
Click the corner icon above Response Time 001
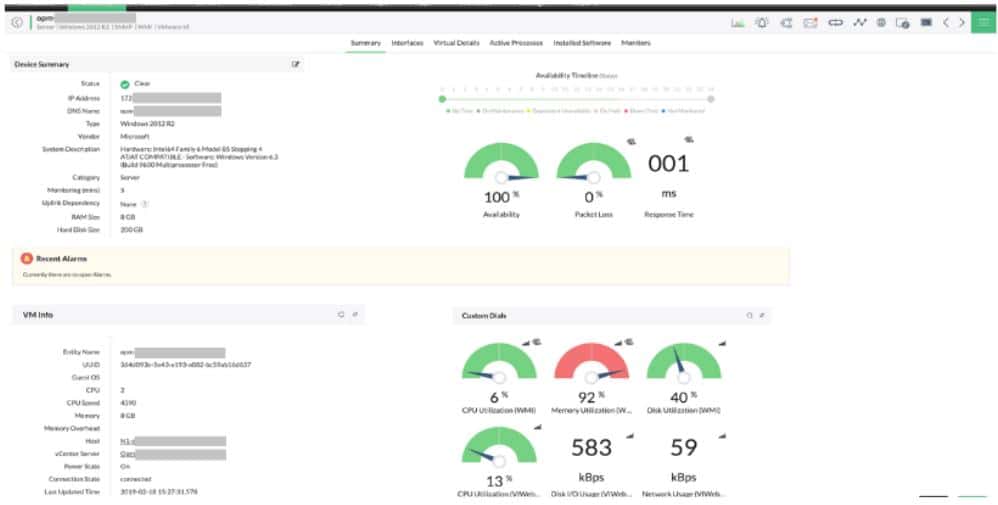tap(689, 139)
